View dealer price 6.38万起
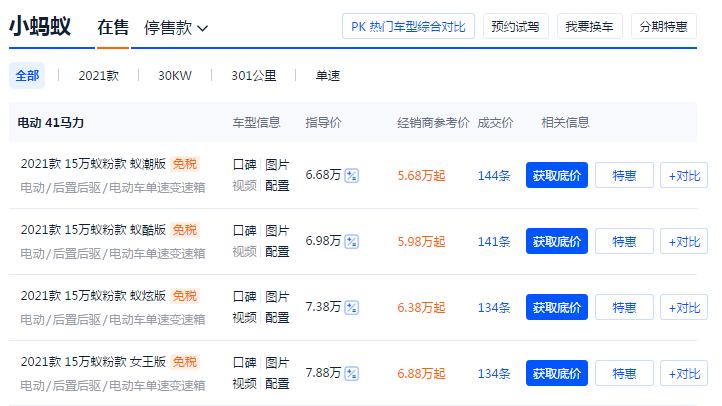The image size is (722, 406). coord(421,307)
